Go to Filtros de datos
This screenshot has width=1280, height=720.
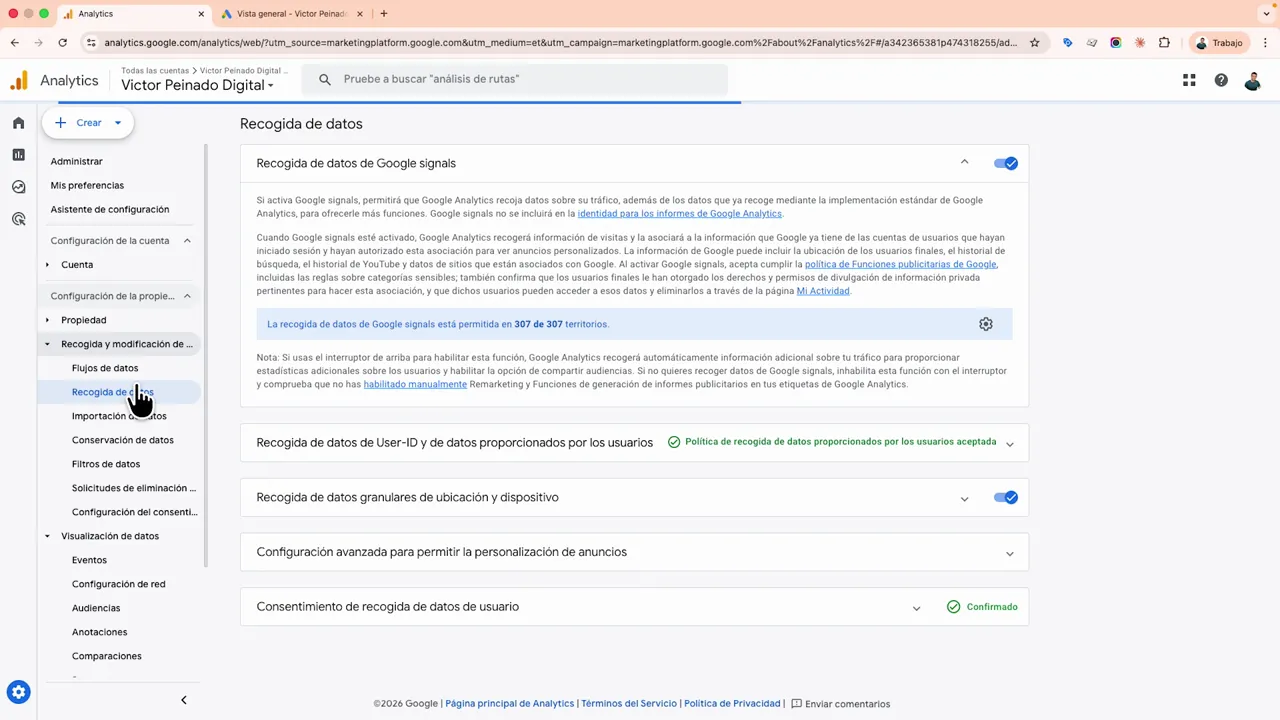[106, 464]
